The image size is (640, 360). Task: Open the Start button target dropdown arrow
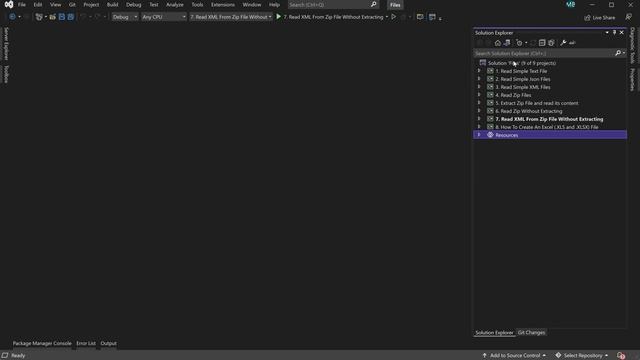(387, 17)
